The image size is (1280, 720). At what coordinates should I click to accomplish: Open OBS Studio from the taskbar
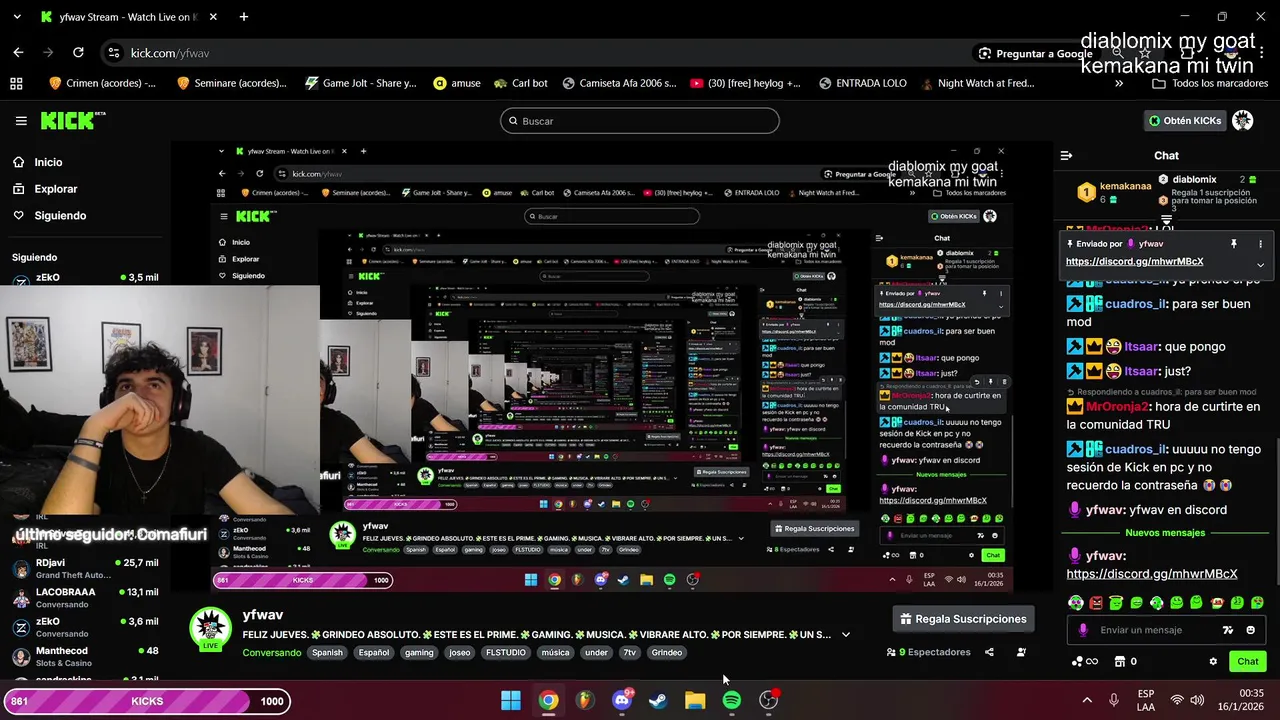click(x=769, y=701)
